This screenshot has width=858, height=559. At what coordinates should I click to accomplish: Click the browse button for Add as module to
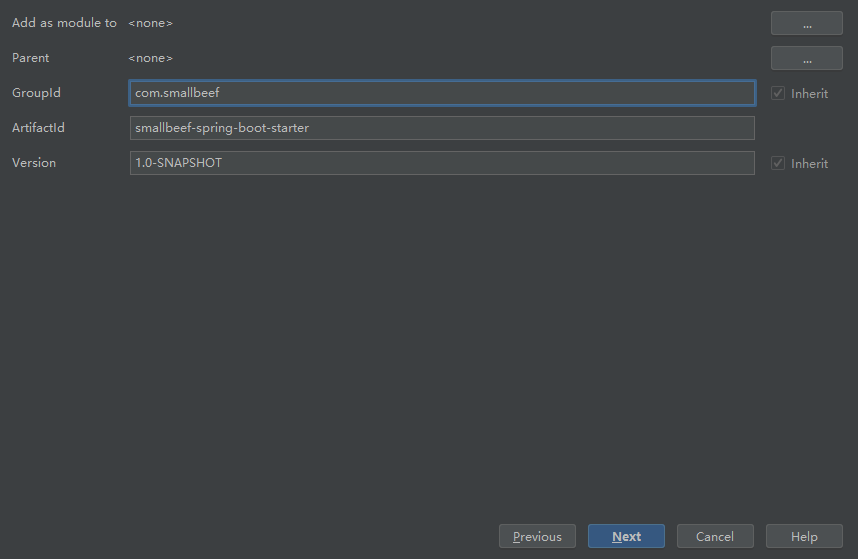point(806,23)
